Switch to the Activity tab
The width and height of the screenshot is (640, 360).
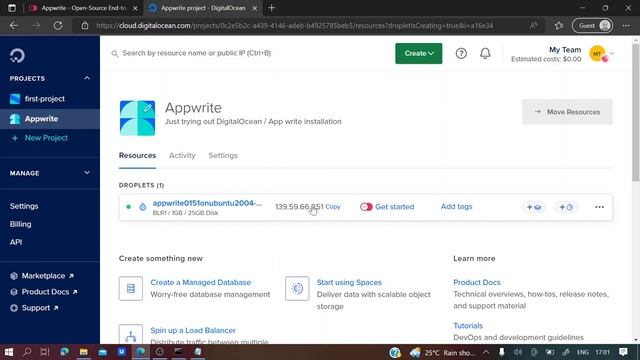click(x=182, y=156)
